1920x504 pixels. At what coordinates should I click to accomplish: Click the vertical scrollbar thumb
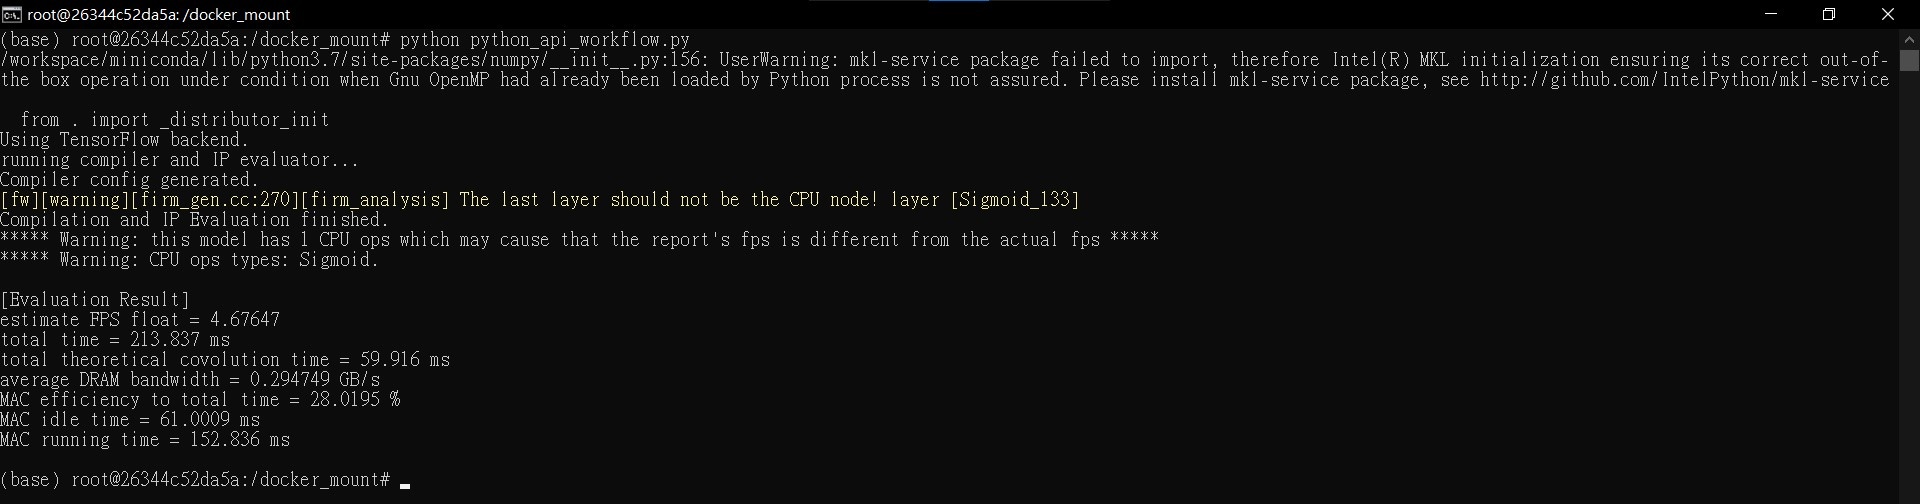pyautogui.click(x=1909, y=60)
